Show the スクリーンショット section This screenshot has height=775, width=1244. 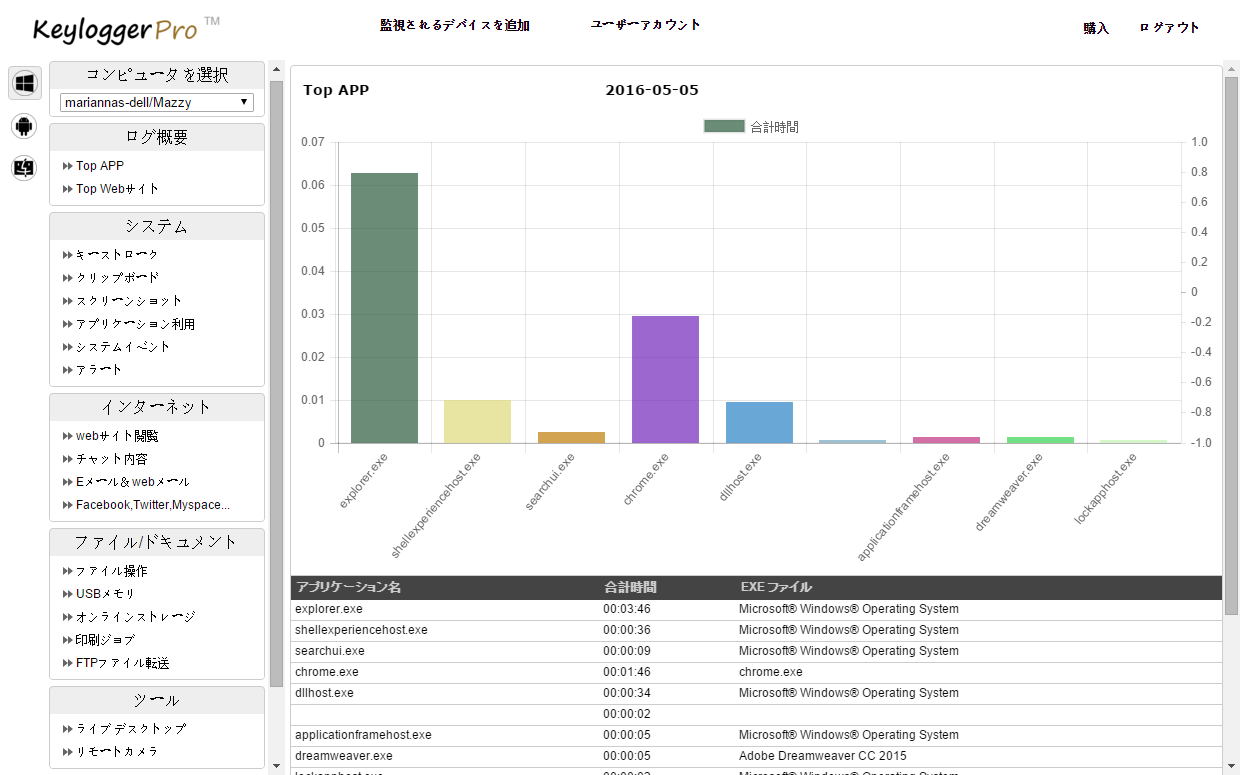128,301
